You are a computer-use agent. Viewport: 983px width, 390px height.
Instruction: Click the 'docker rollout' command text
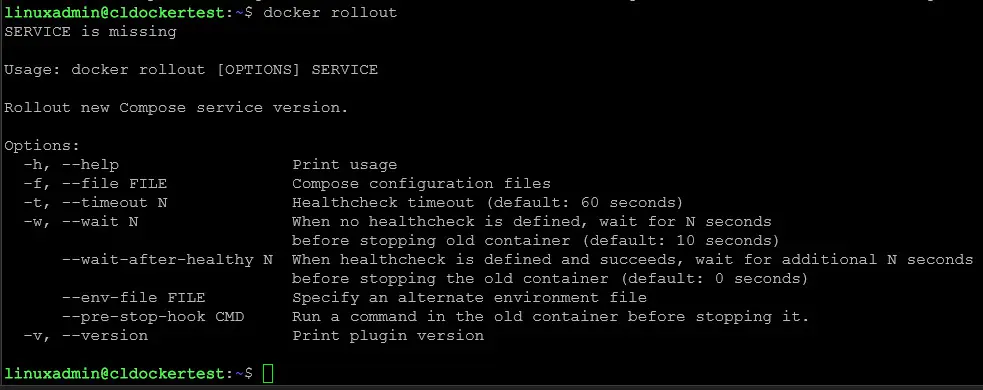pos(330,13)
